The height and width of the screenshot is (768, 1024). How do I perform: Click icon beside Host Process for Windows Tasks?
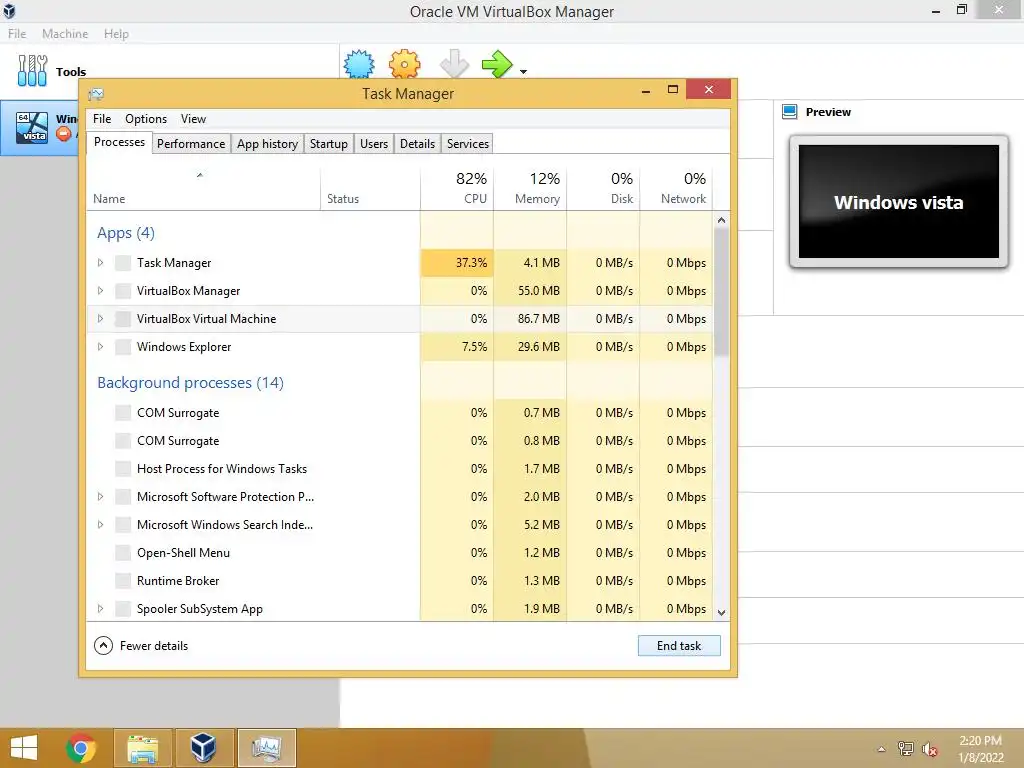click(123, 468)
